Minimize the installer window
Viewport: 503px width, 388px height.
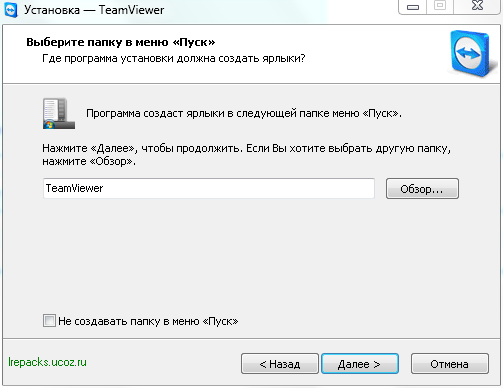pos(413,7)
